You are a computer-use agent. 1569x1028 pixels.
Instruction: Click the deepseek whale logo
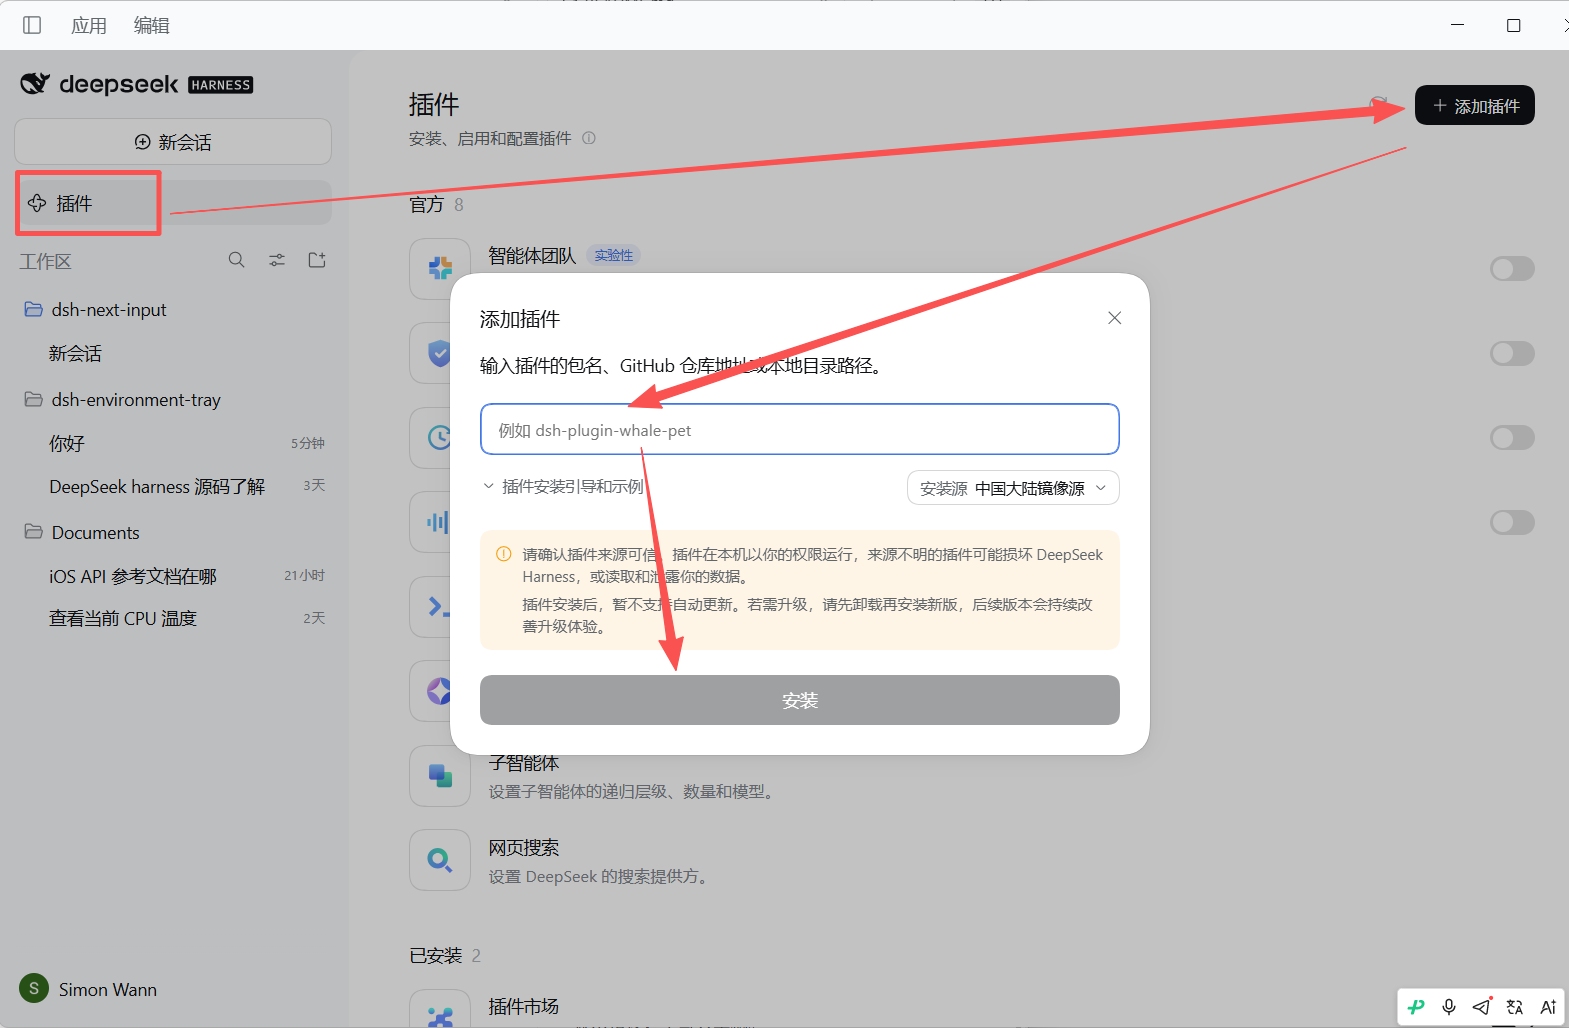tap(35, 84)
